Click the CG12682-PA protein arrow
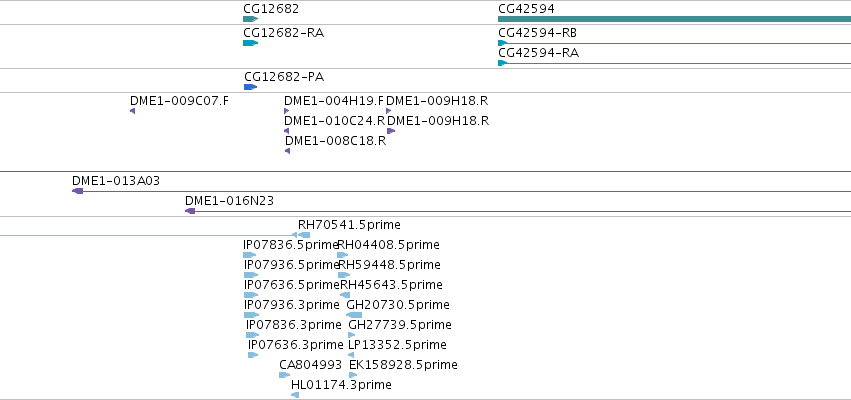 pyautogui.click(x=250, y=87)
